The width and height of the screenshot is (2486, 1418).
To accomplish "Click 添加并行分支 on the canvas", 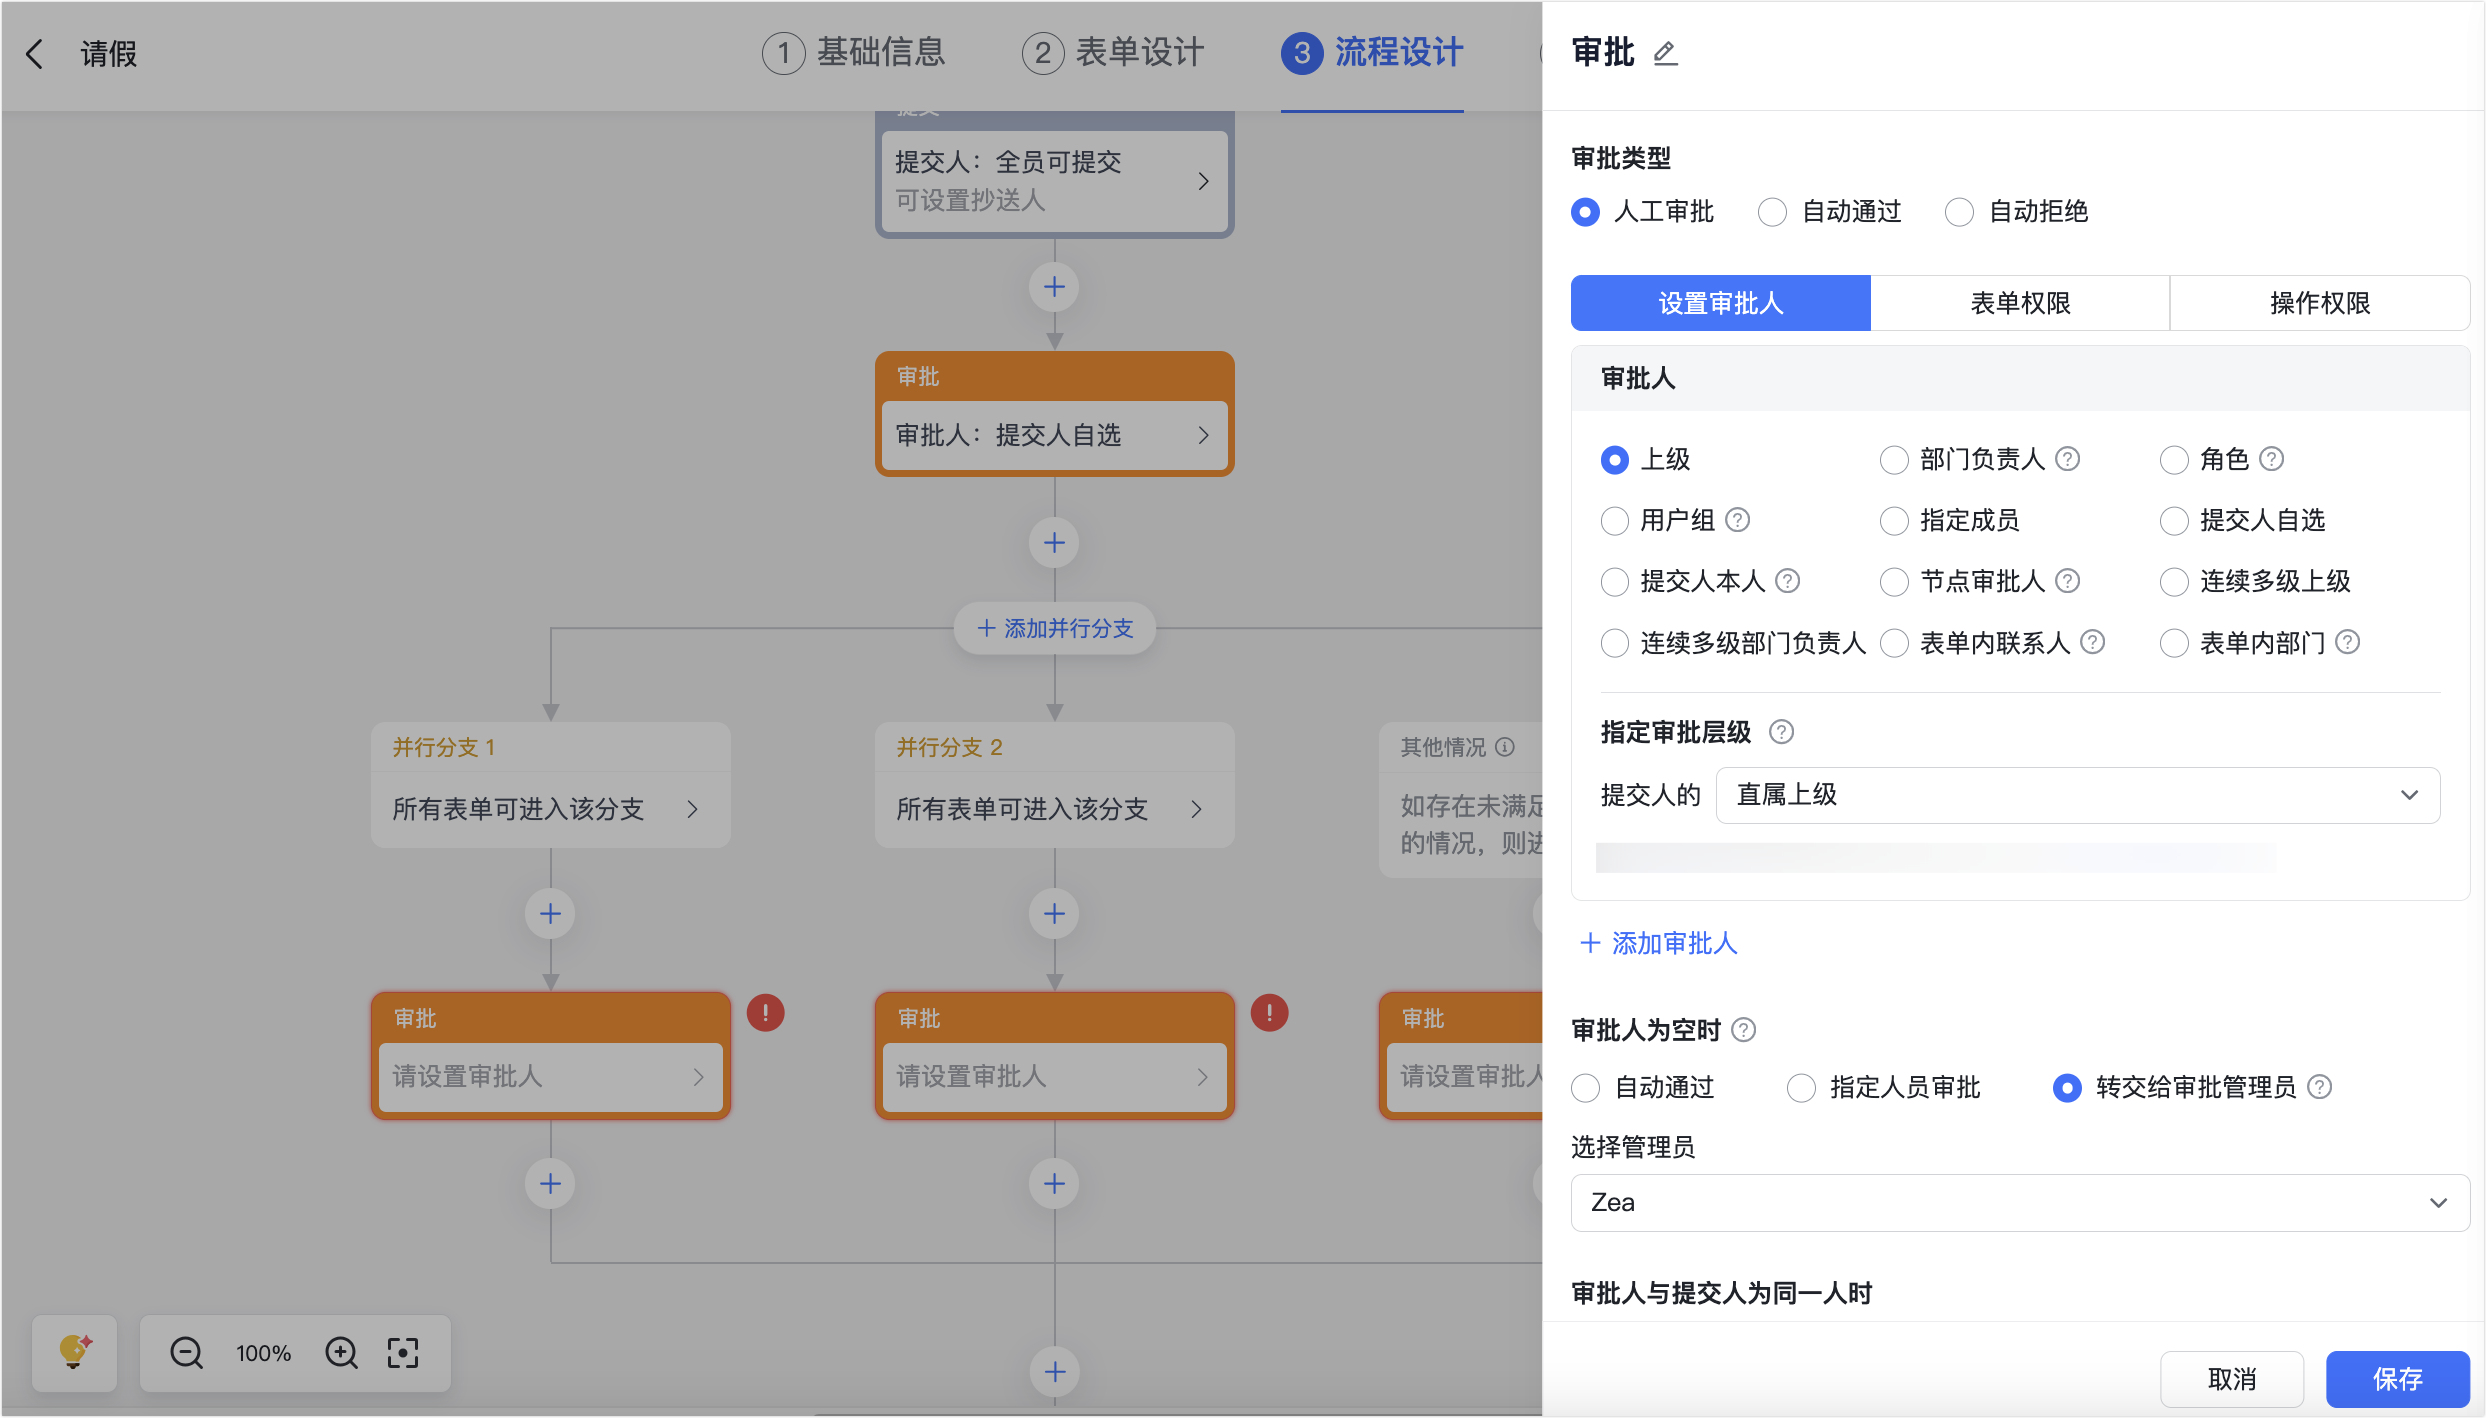I will [1054, 629].
